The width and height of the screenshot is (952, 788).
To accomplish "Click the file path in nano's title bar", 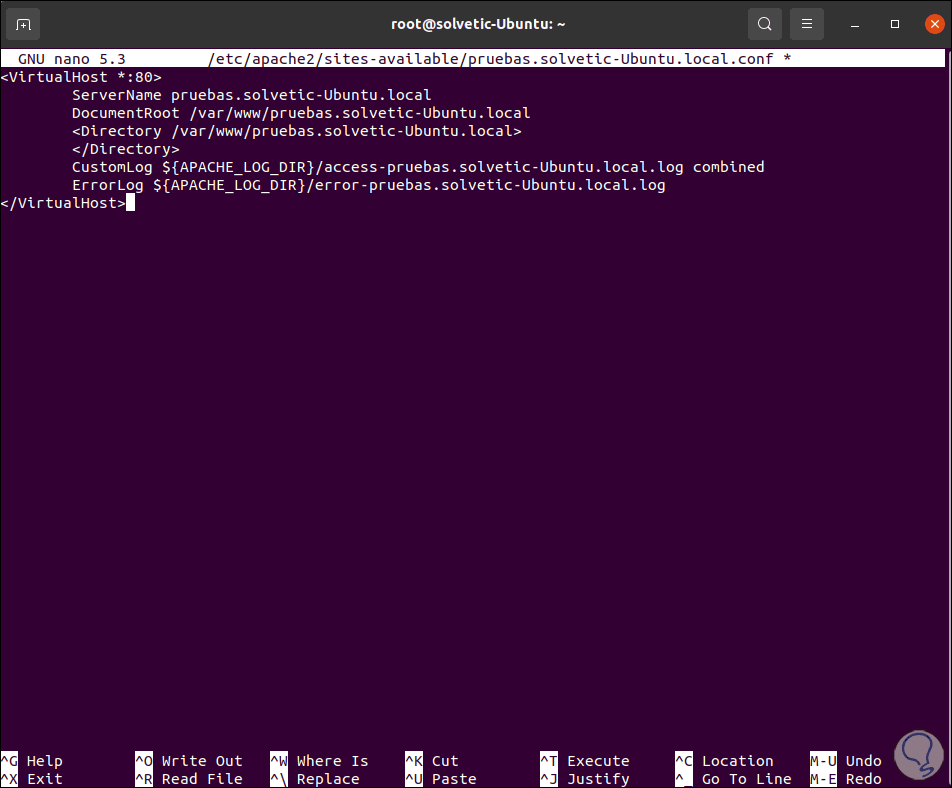I will tap(491, 59).
